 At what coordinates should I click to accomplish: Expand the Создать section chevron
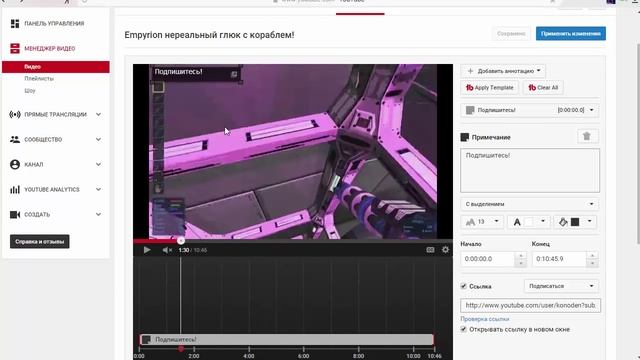pyautogui.click(x=98, y=214)
